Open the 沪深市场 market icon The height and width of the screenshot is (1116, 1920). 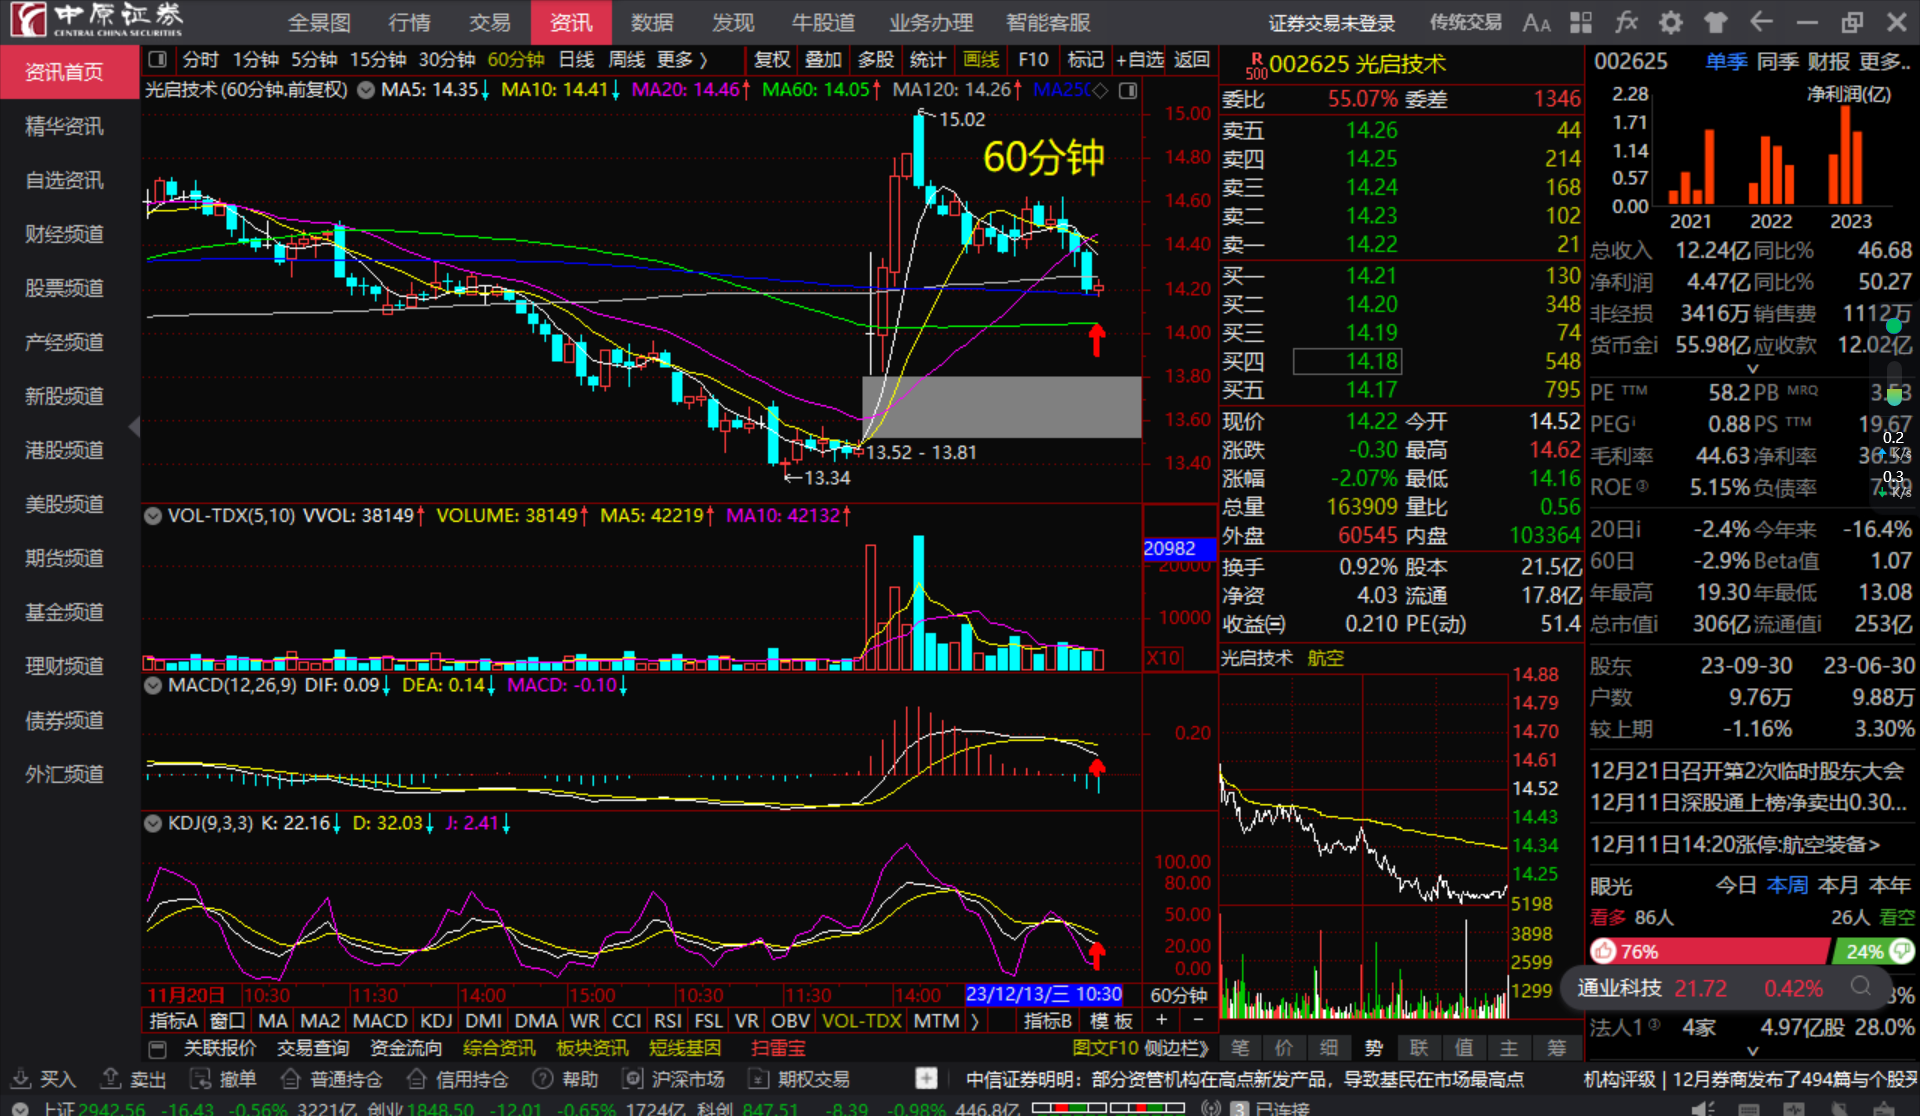coord(633,1079)
